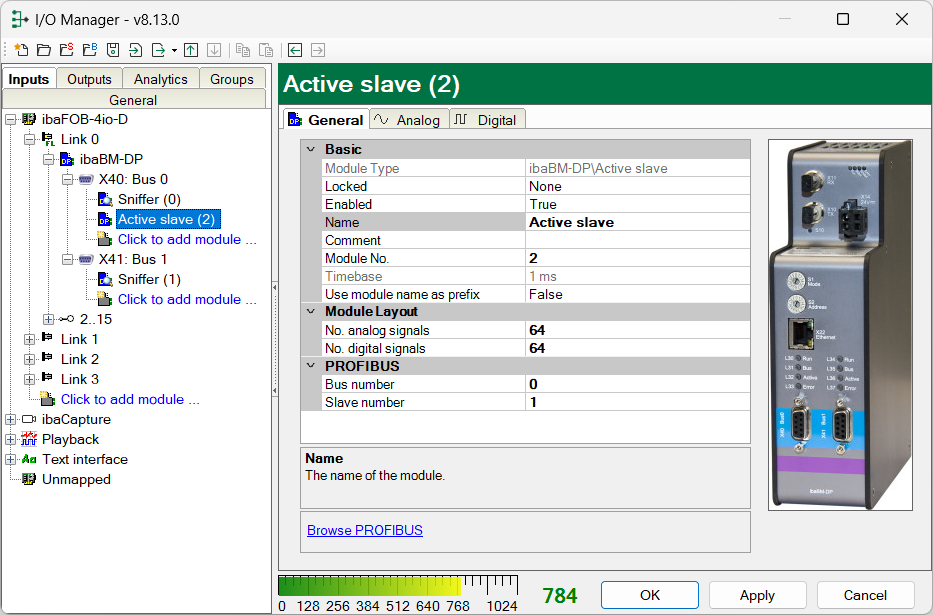Open the Export dropdown arrow
Image resolution: width=933 pixels, height=615 pixels.
tap(174, 51)
